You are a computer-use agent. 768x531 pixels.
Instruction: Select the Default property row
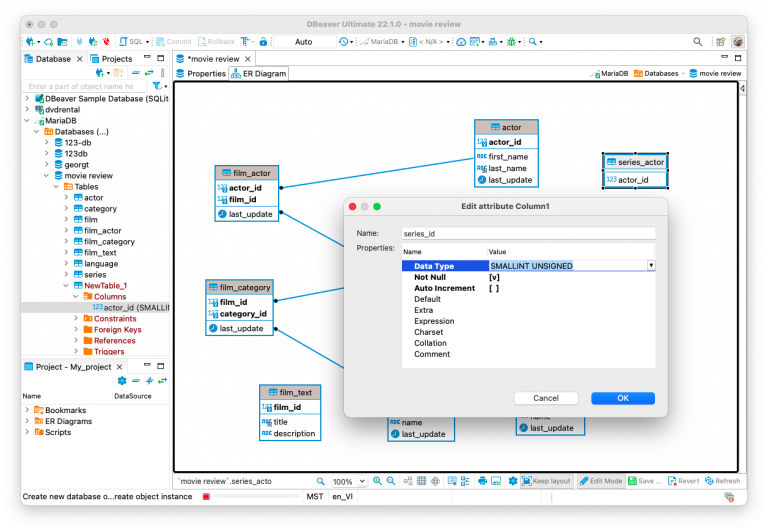click(x=528, y=299)
